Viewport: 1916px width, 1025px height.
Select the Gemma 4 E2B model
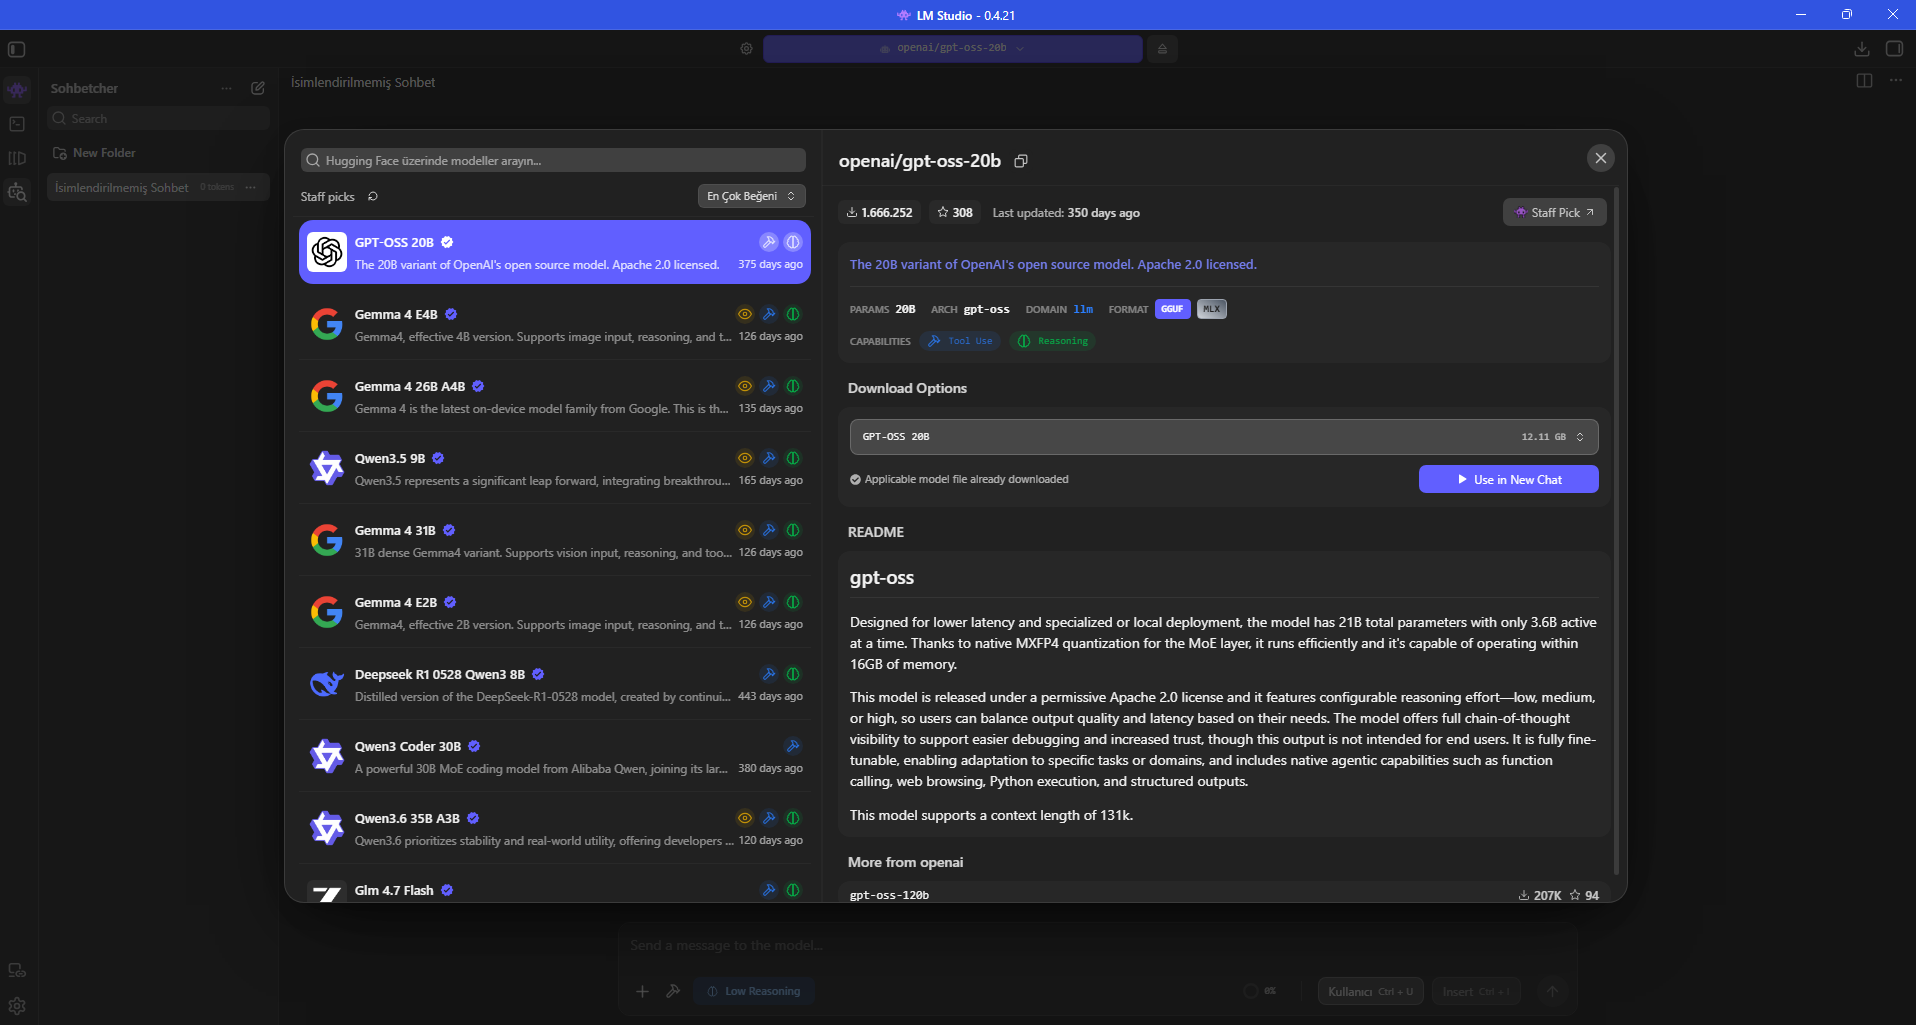[x=555, y=613]
